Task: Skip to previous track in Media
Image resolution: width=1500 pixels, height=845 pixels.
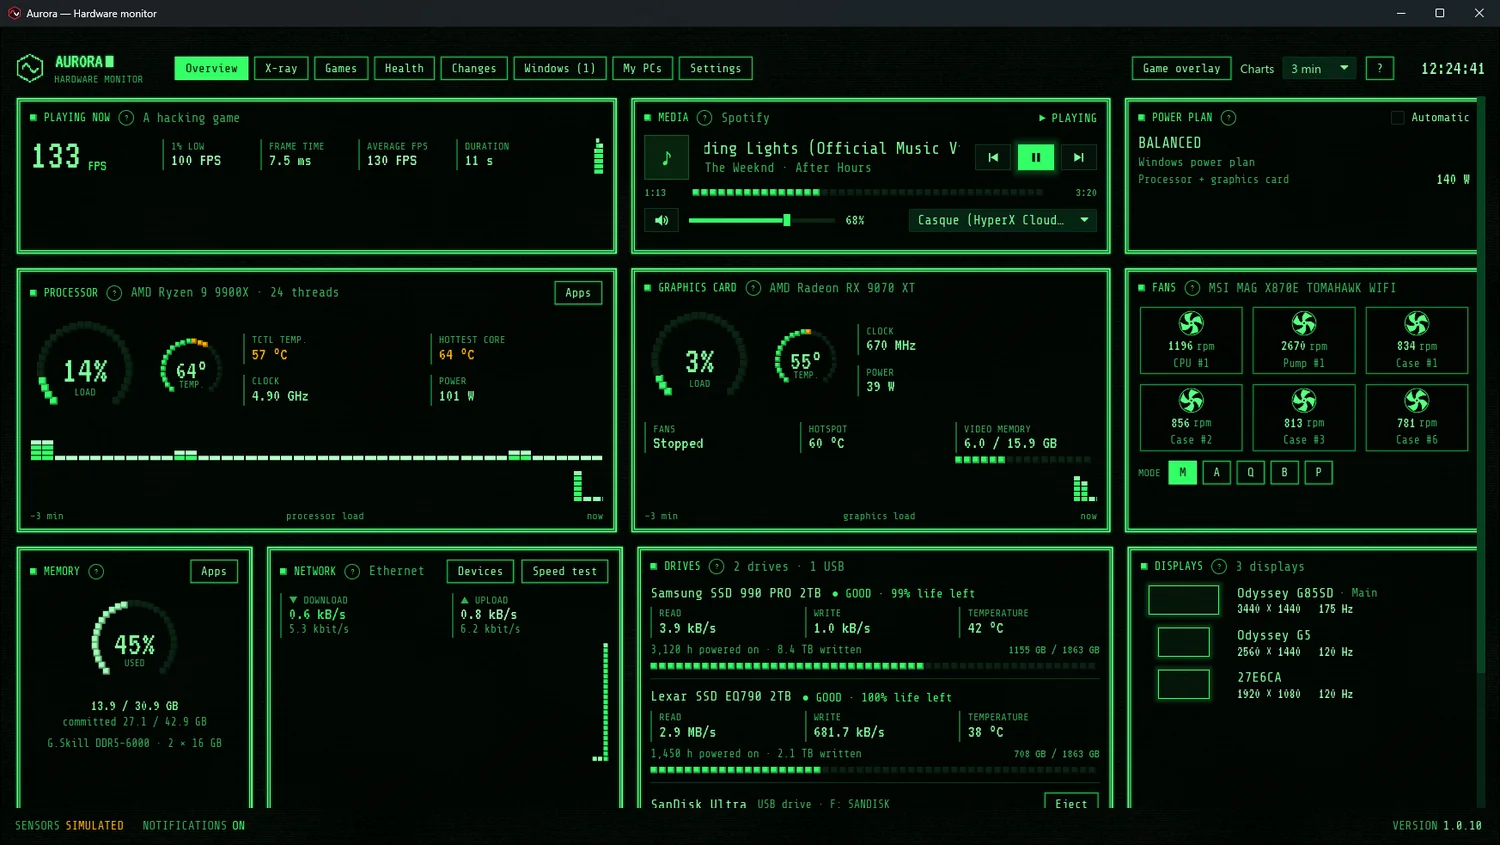Action: pyautogui.click(x=993, y=157)
